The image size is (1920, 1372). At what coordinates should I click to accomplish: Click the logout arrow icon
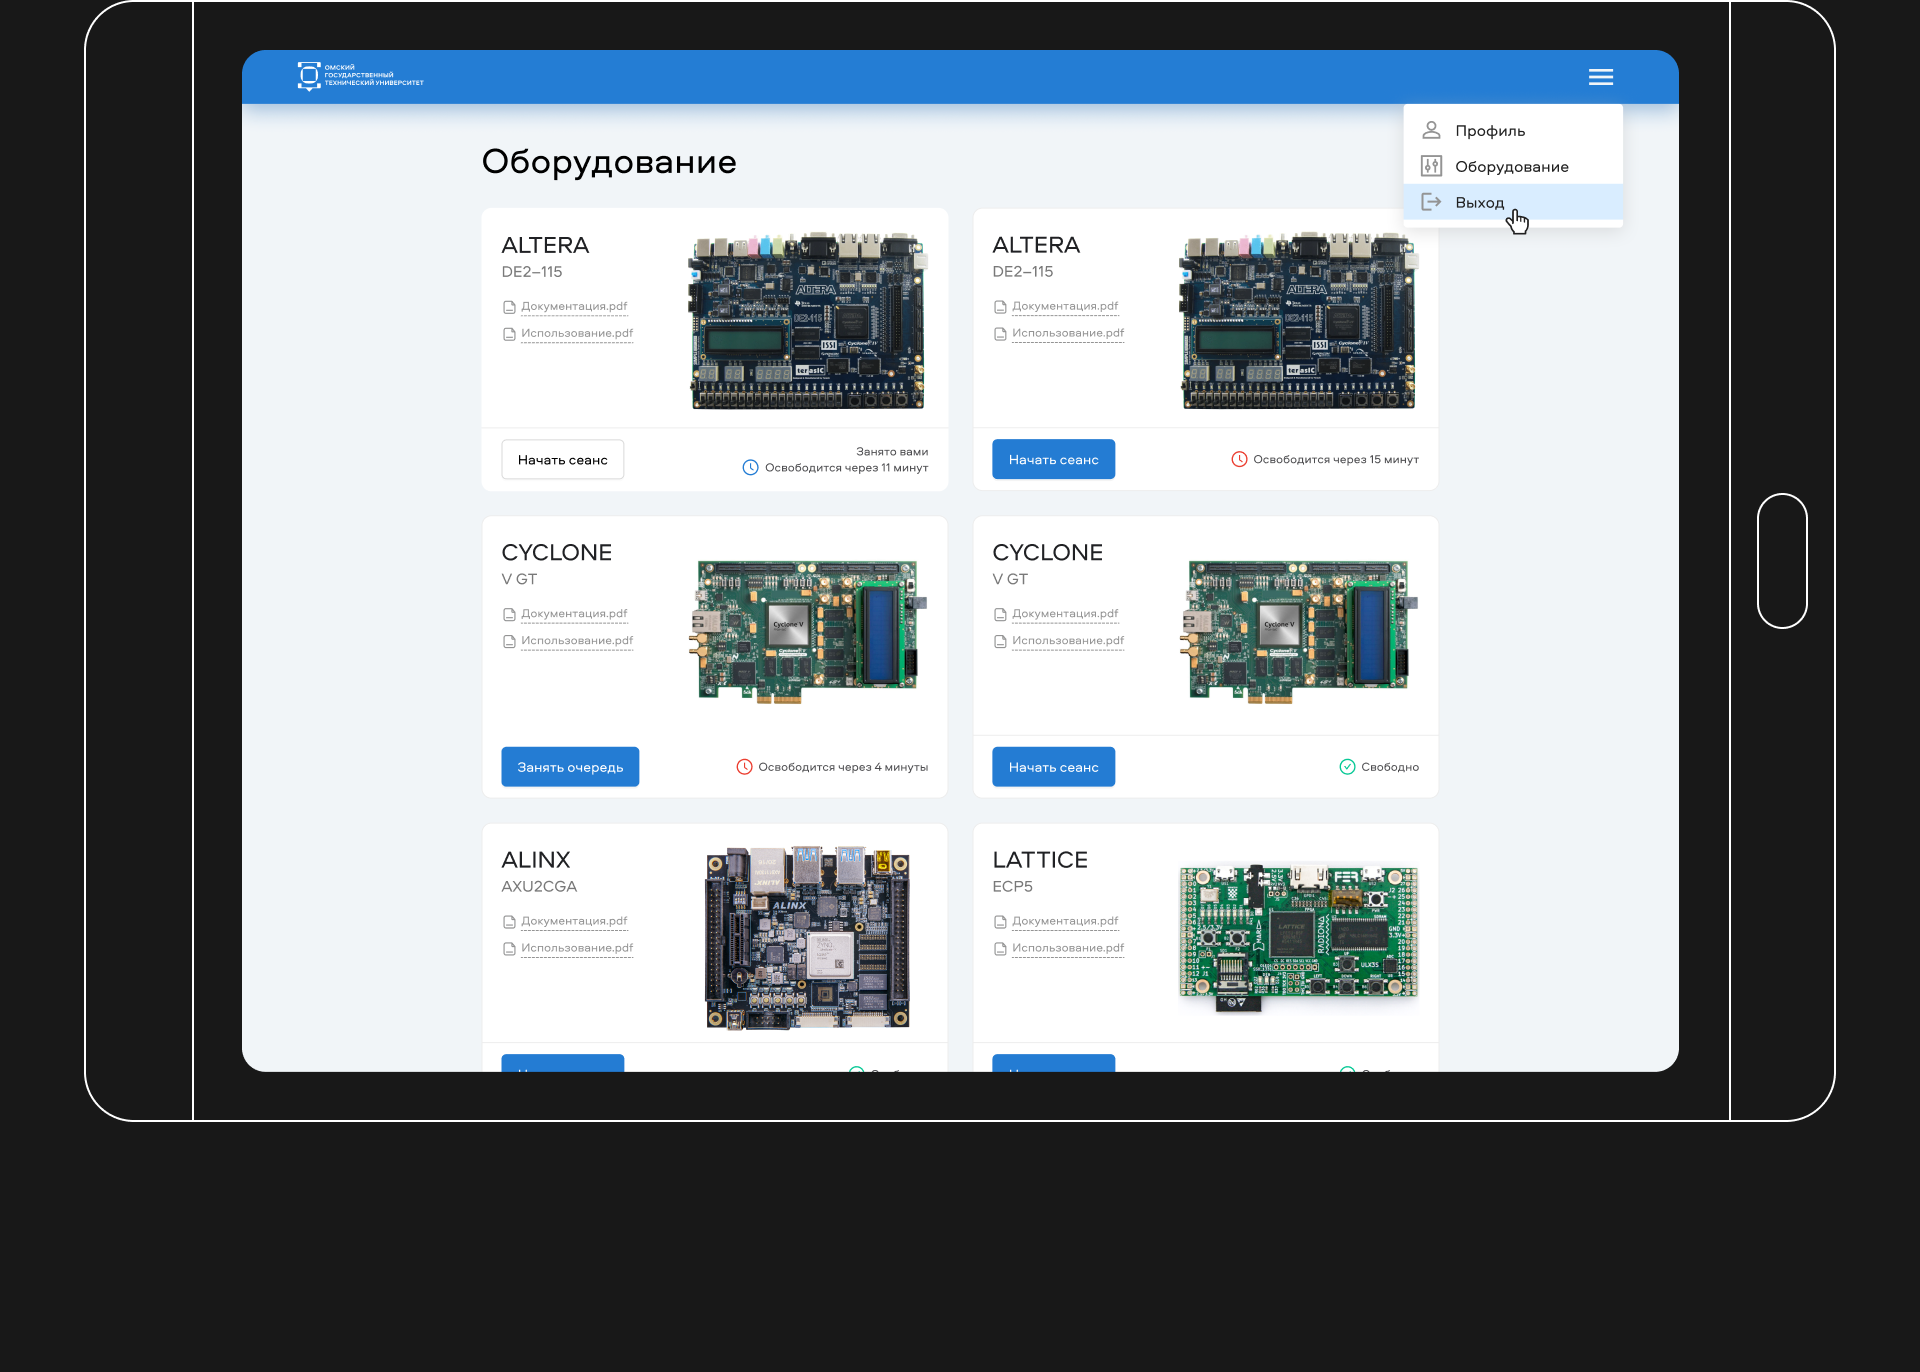[x=1431, y=203]
